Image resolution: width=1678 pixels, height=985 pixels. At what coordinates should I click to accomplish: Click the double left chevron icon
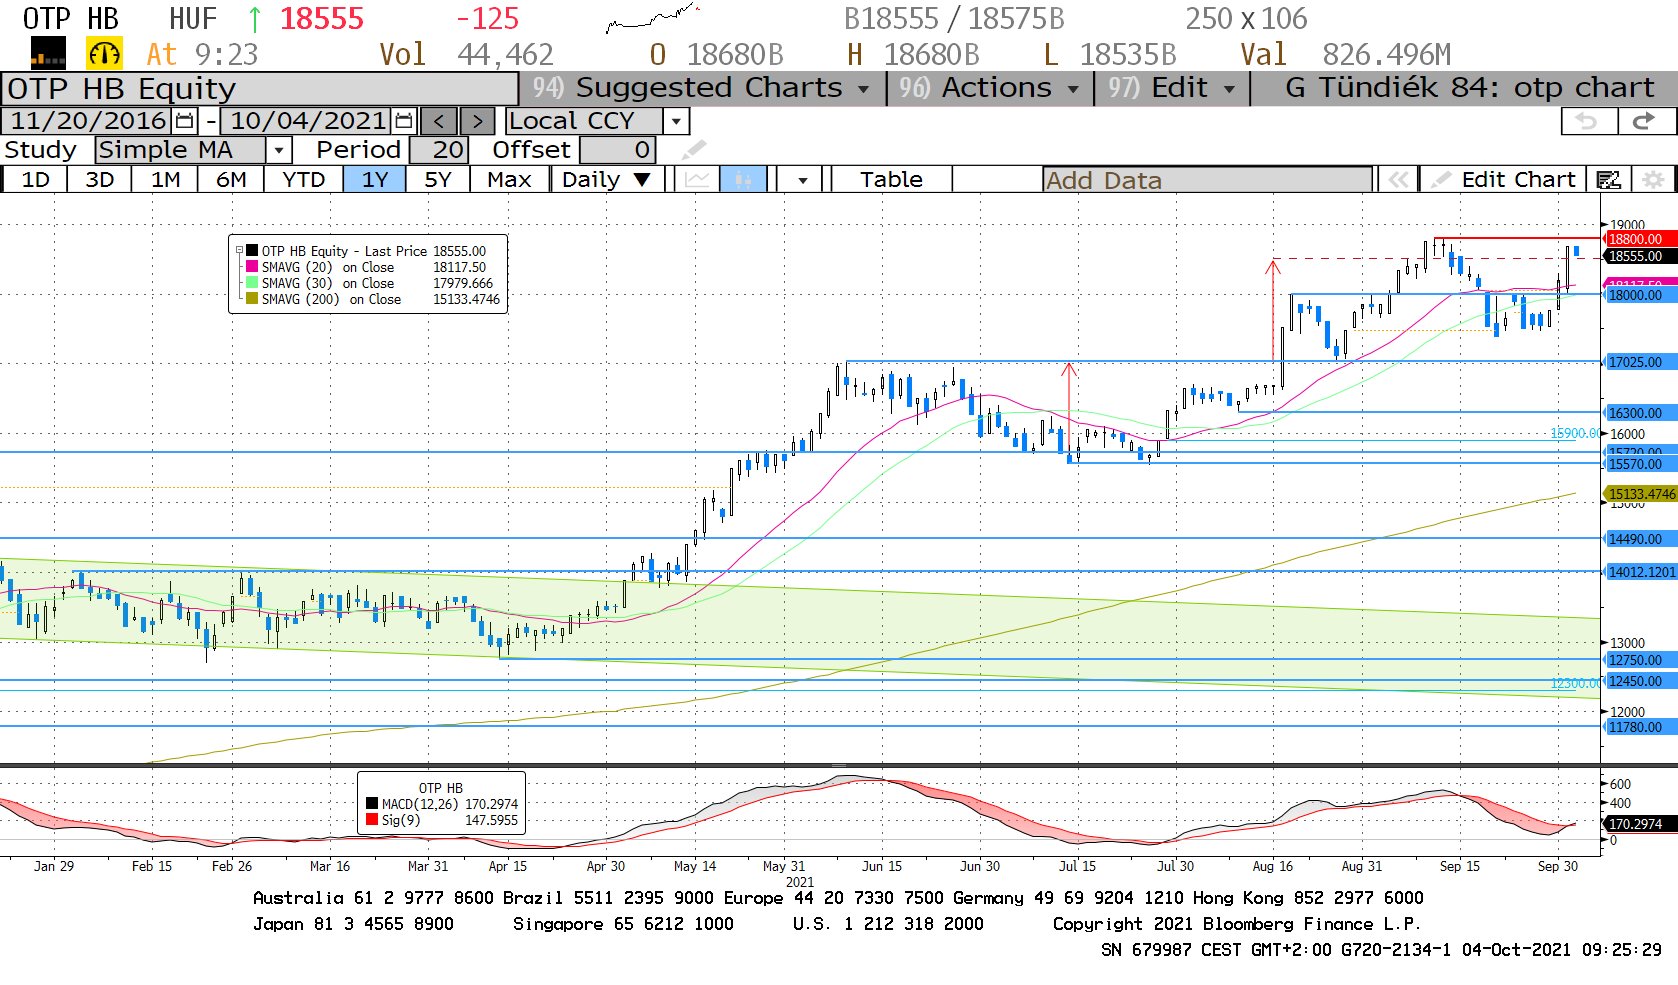(1397, 180)
